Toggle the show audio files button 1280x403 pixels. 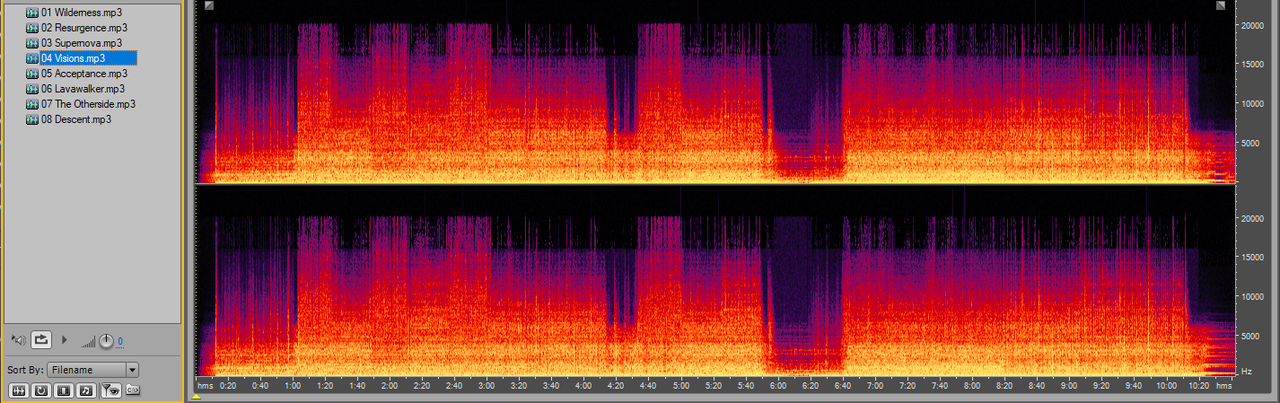[x=18, y=390]
